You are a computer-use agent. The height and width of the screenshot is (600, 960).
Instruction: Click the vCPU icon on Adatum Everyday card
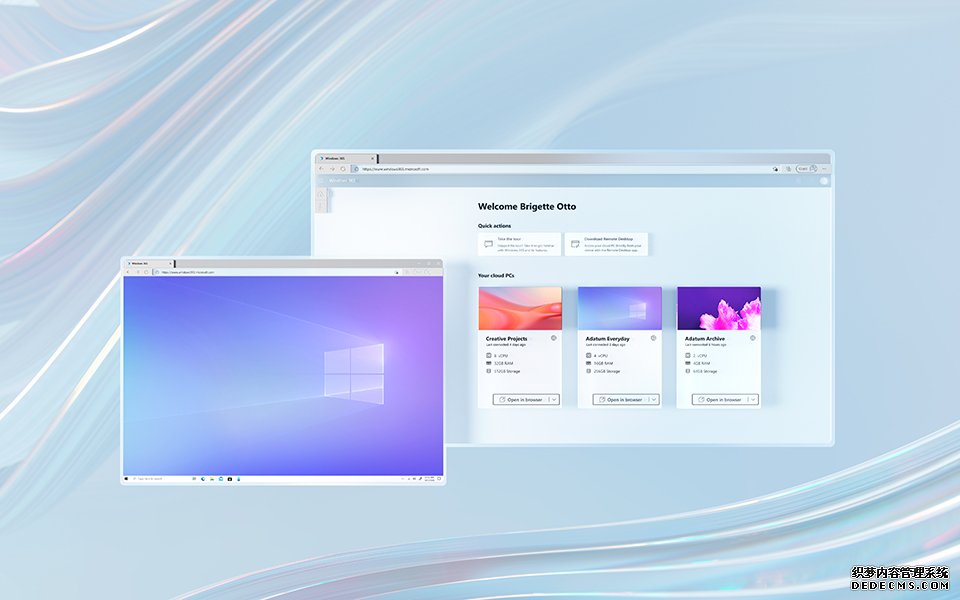(587, 356)
